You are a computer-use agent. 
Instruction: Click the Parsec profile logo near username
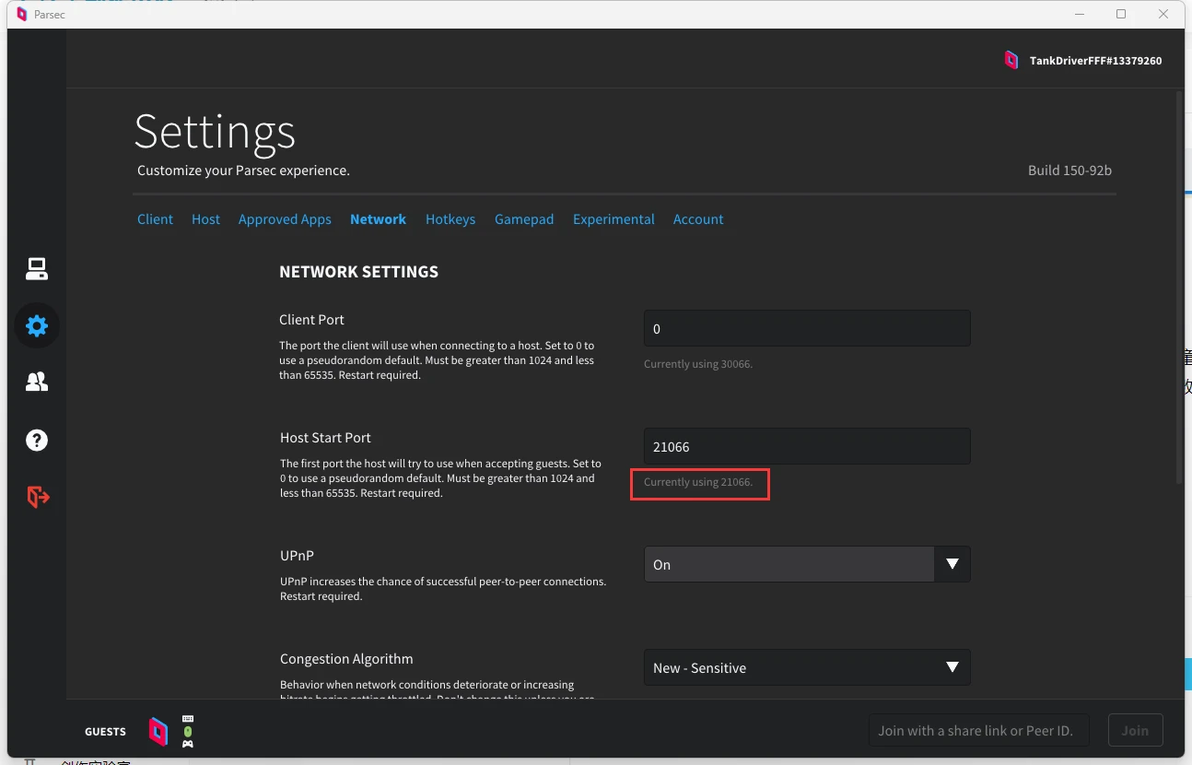click(x=1011, y=61)
